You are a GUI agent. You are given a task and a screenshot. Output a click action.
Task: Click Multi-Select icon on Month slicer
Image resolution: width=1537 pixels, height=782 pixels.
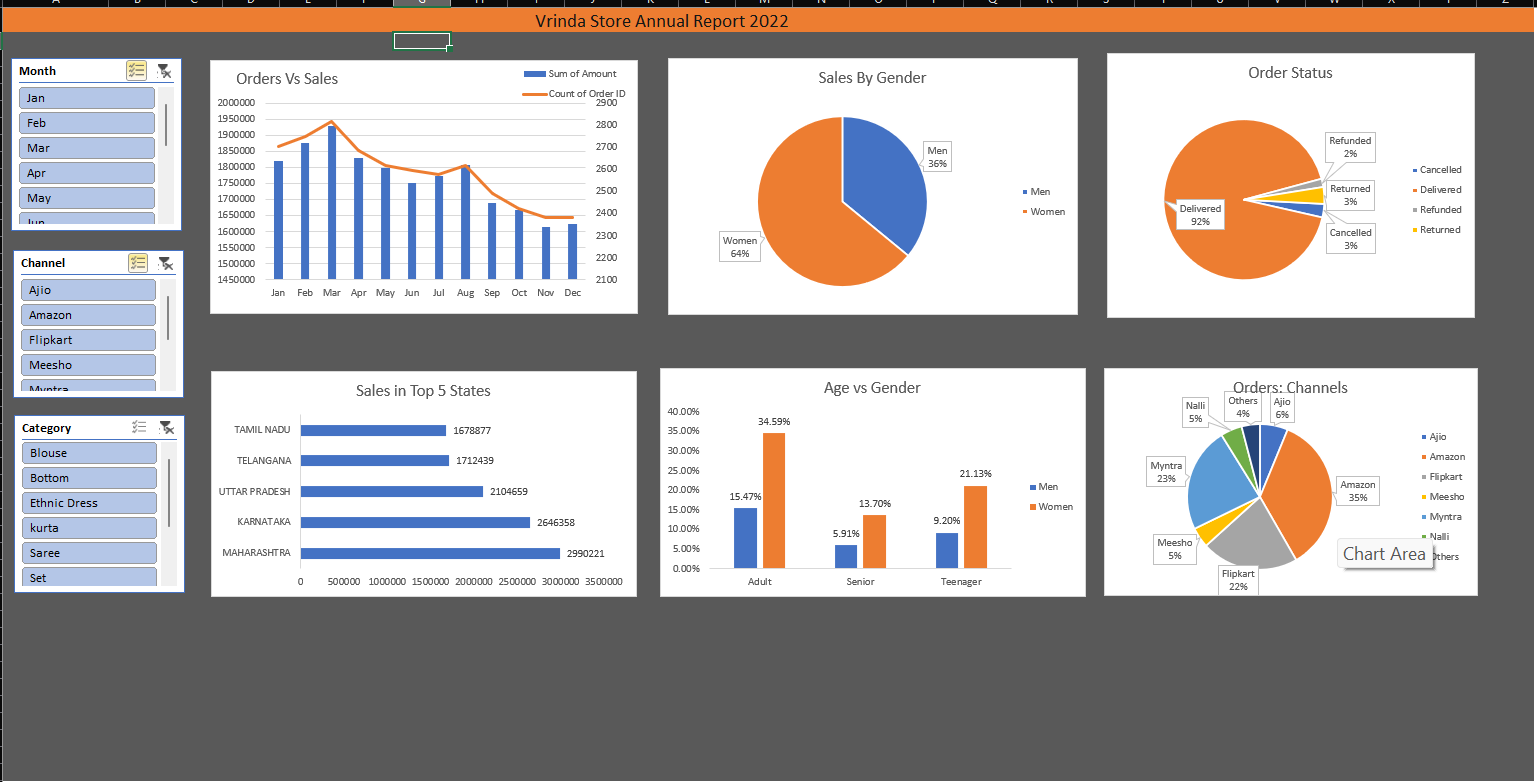tap(137, 70)
